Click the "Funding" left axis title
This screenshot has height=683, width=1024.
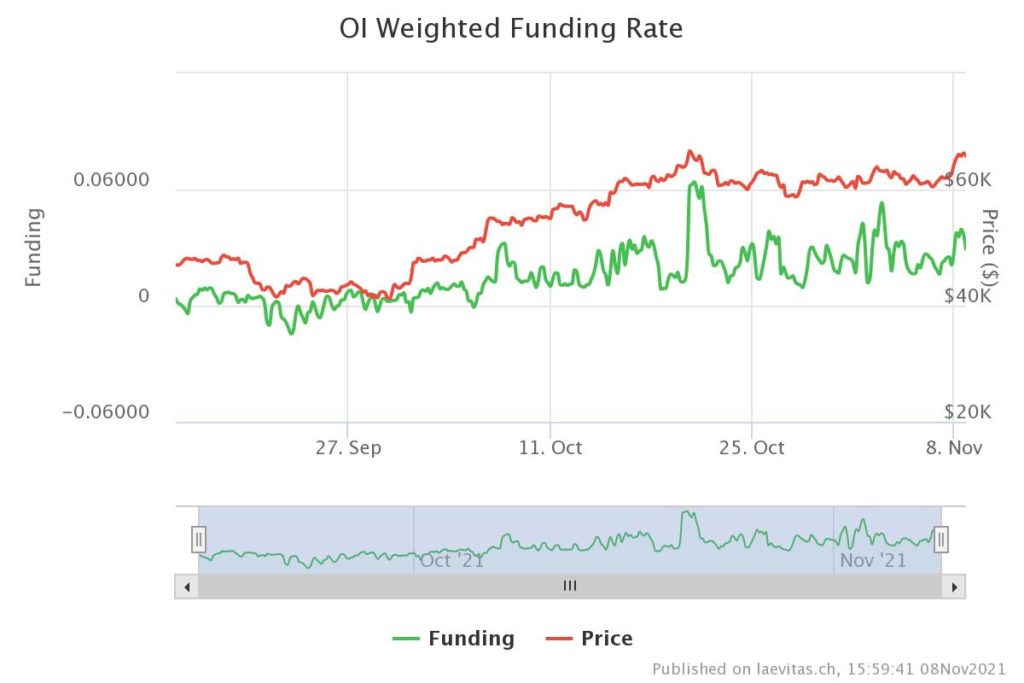(x=34, y=247)
